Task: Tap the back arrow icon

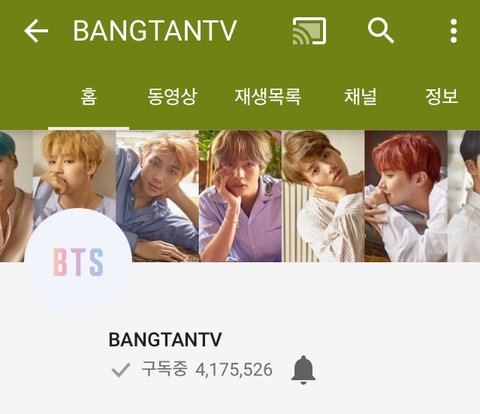Action: click(x=36, y=31)
